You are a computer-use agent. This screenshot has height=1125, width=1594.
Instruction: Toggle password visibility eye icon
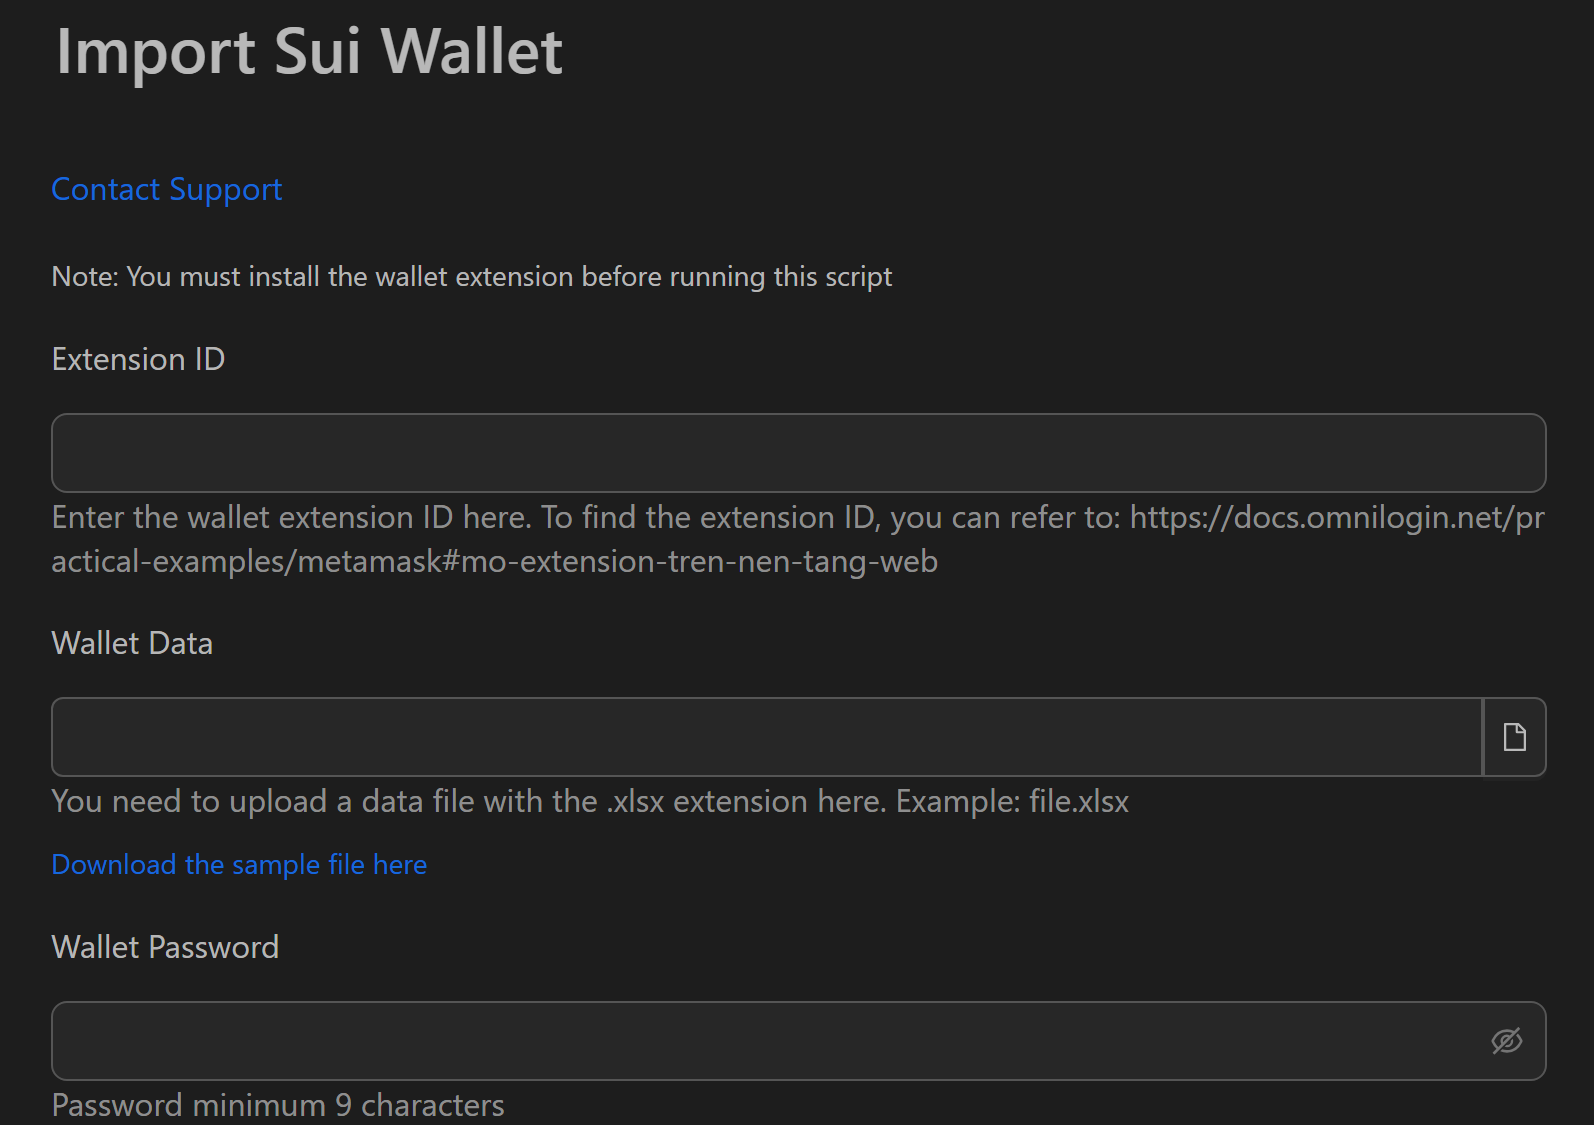[x=1506, y=1041]
